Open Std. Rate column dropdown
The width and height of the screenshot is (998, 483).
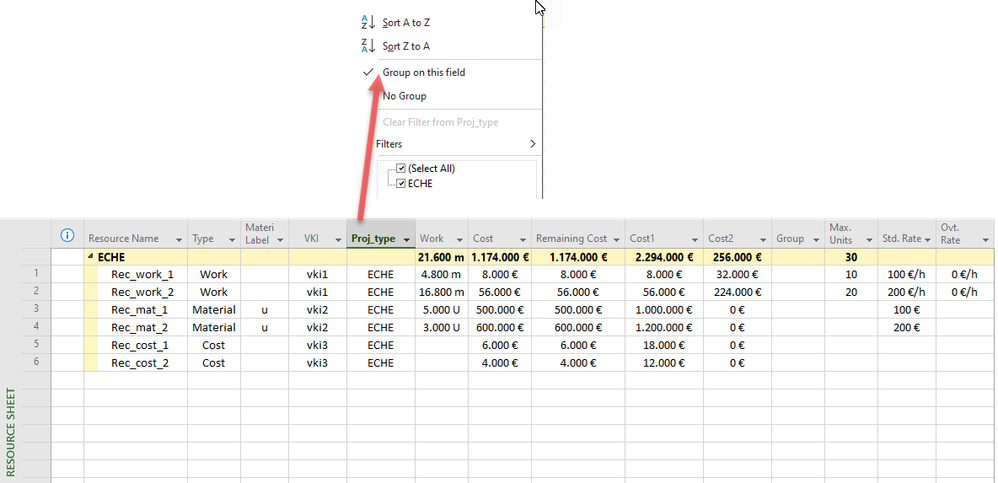927,239
